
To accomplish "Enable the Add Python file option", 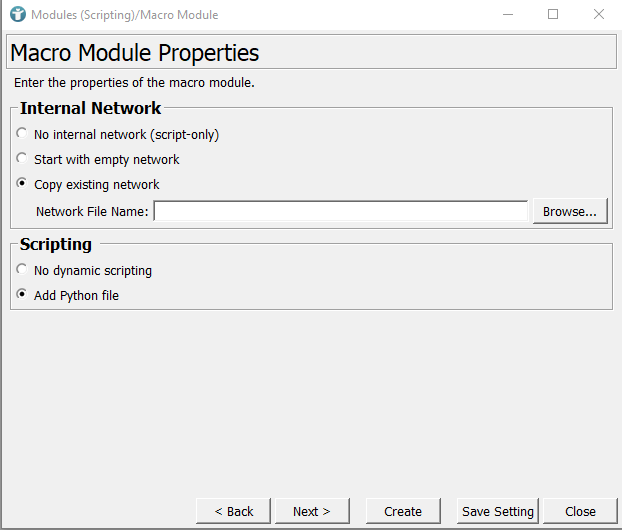I will 22,295.
